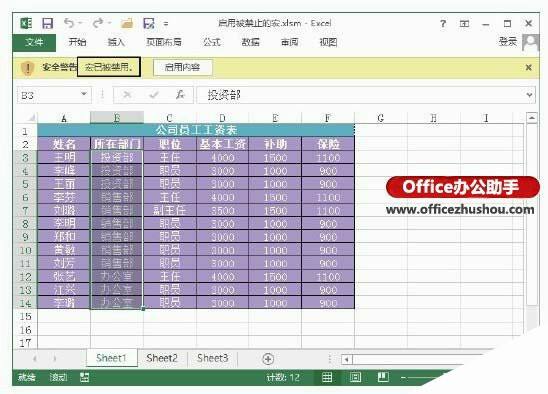Click the security warning shield icon
This screenshot has width=548, height=394.
(x=27, y=67)
